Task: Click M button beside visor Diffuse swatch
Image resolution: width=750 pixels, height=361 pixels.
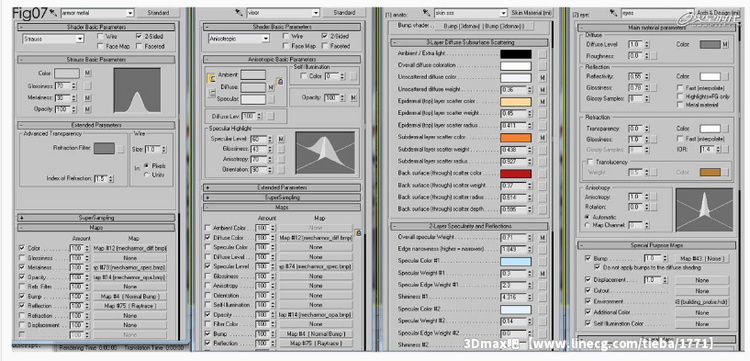Action: (271, 88)
